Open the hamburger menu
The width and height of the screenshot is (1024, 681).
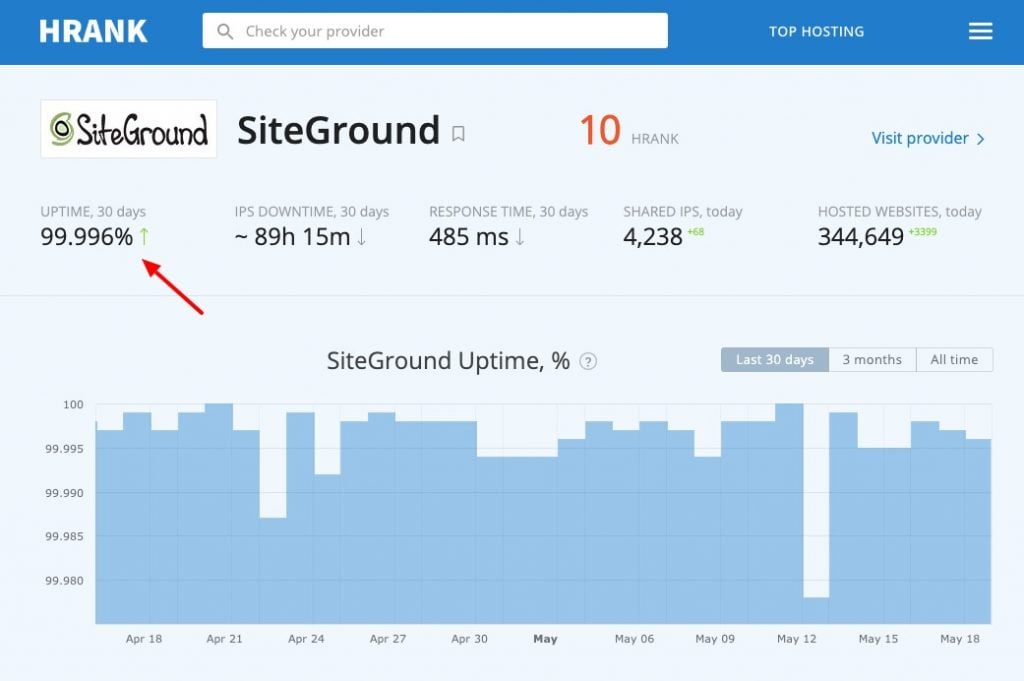click(x=980, y=31)
